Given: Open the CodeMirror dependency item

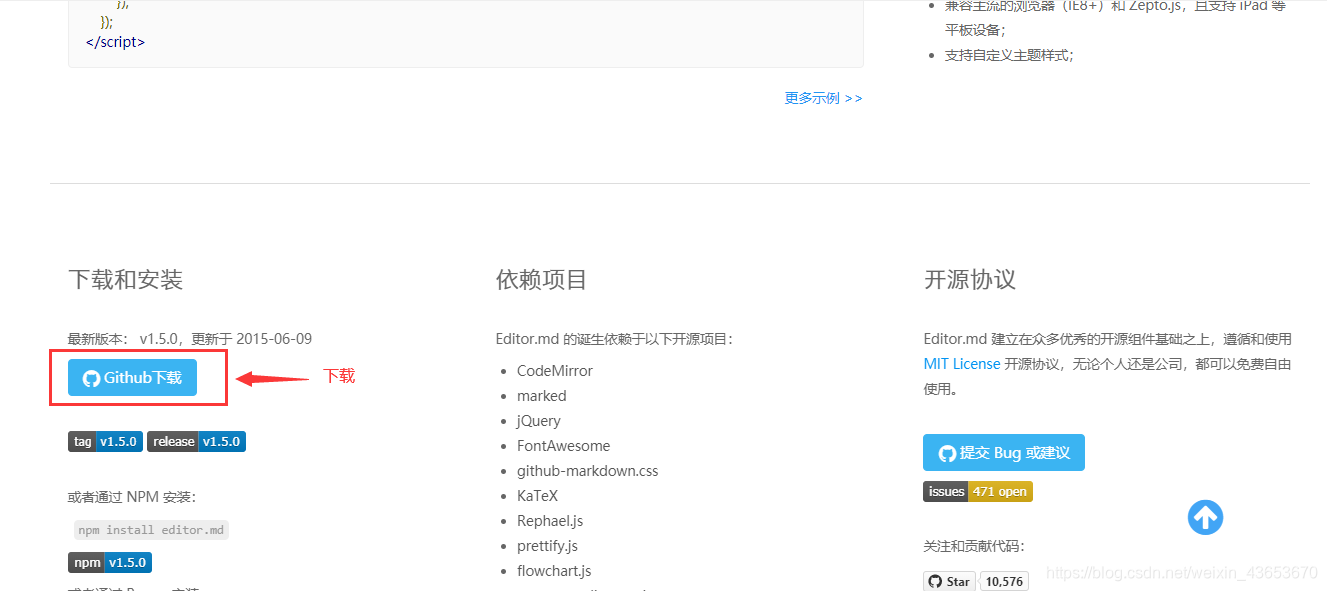Looking at the screenshot, I should pos(555,371).
